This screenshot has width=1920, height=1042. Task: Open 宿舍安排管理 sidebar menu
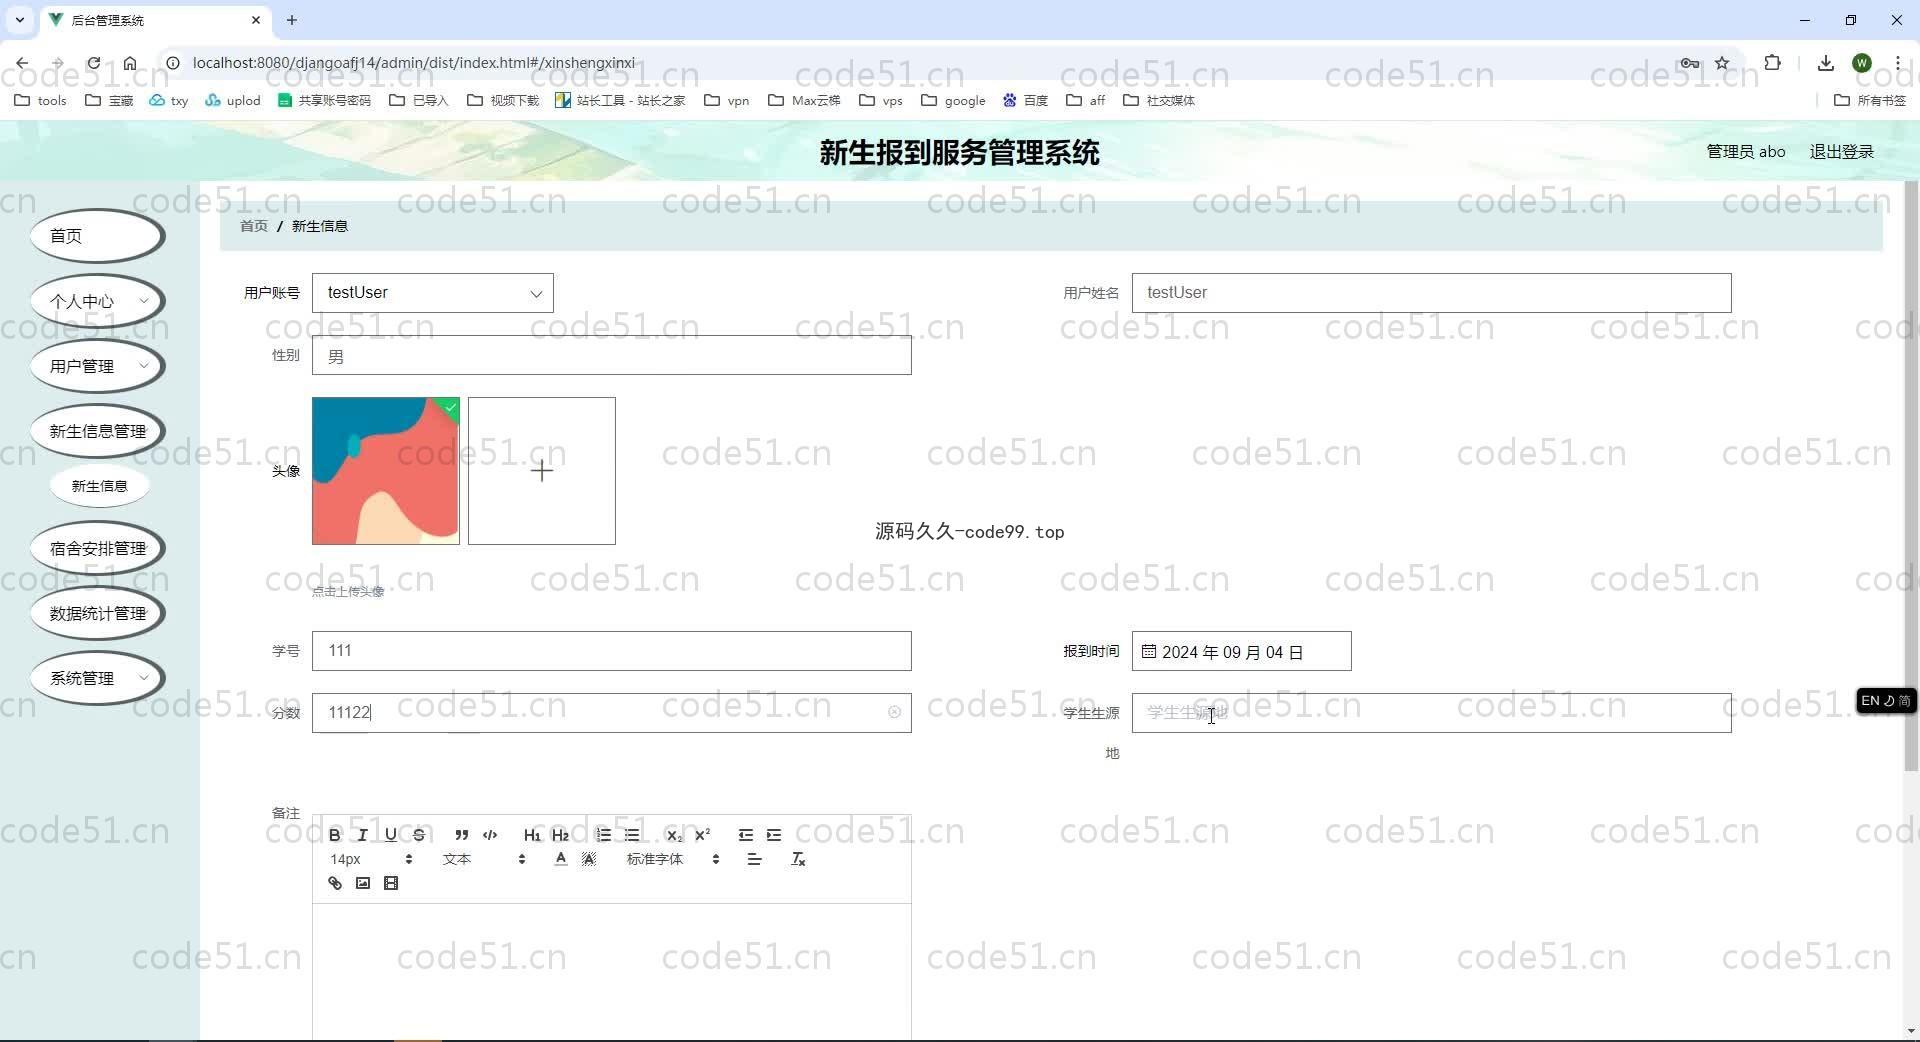[x=98, y=548]
